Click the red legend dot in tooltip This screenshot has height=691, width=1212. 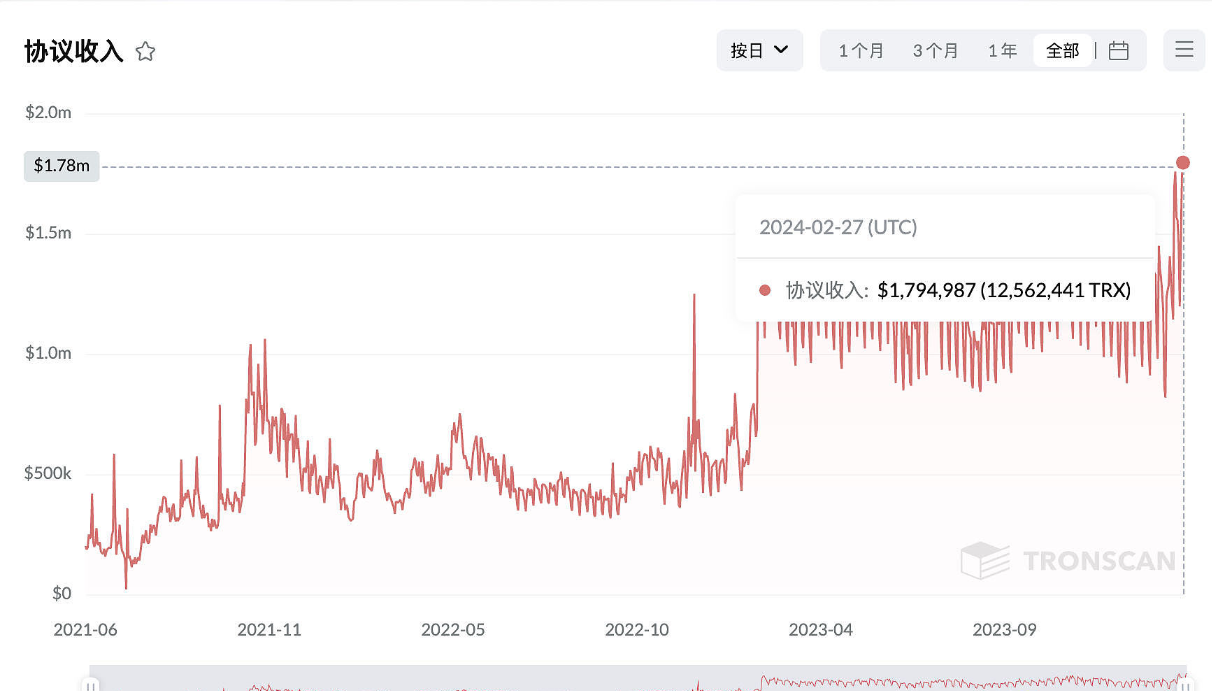click(x=765, y=290)
